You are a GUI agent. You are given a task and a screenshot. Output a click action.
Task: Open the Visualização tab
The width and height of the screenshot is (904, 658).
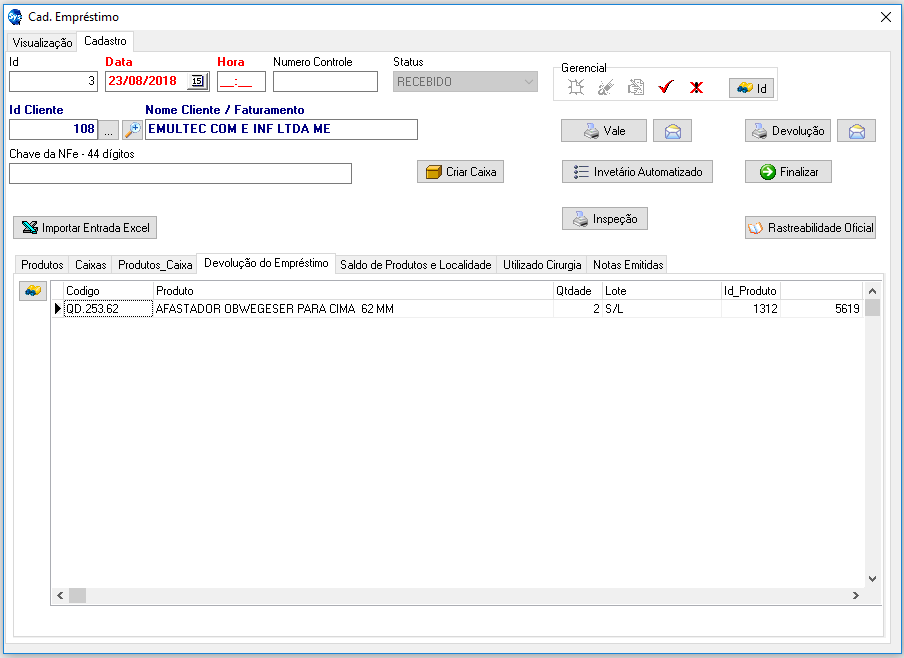42,42
